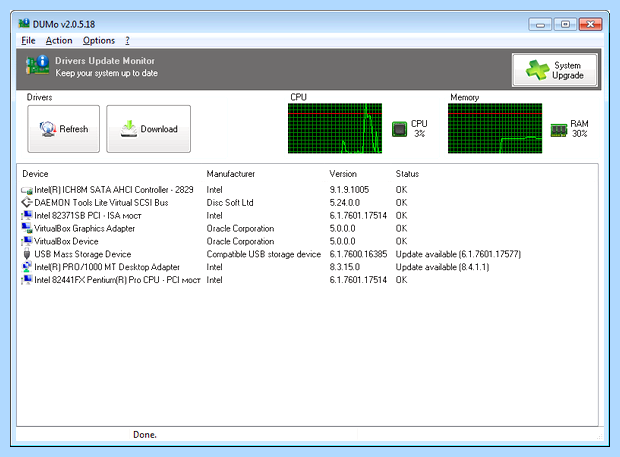Click the Update available (6.1.7601.17577) status
The image size is (620, 457).
[x=458, y=254]
